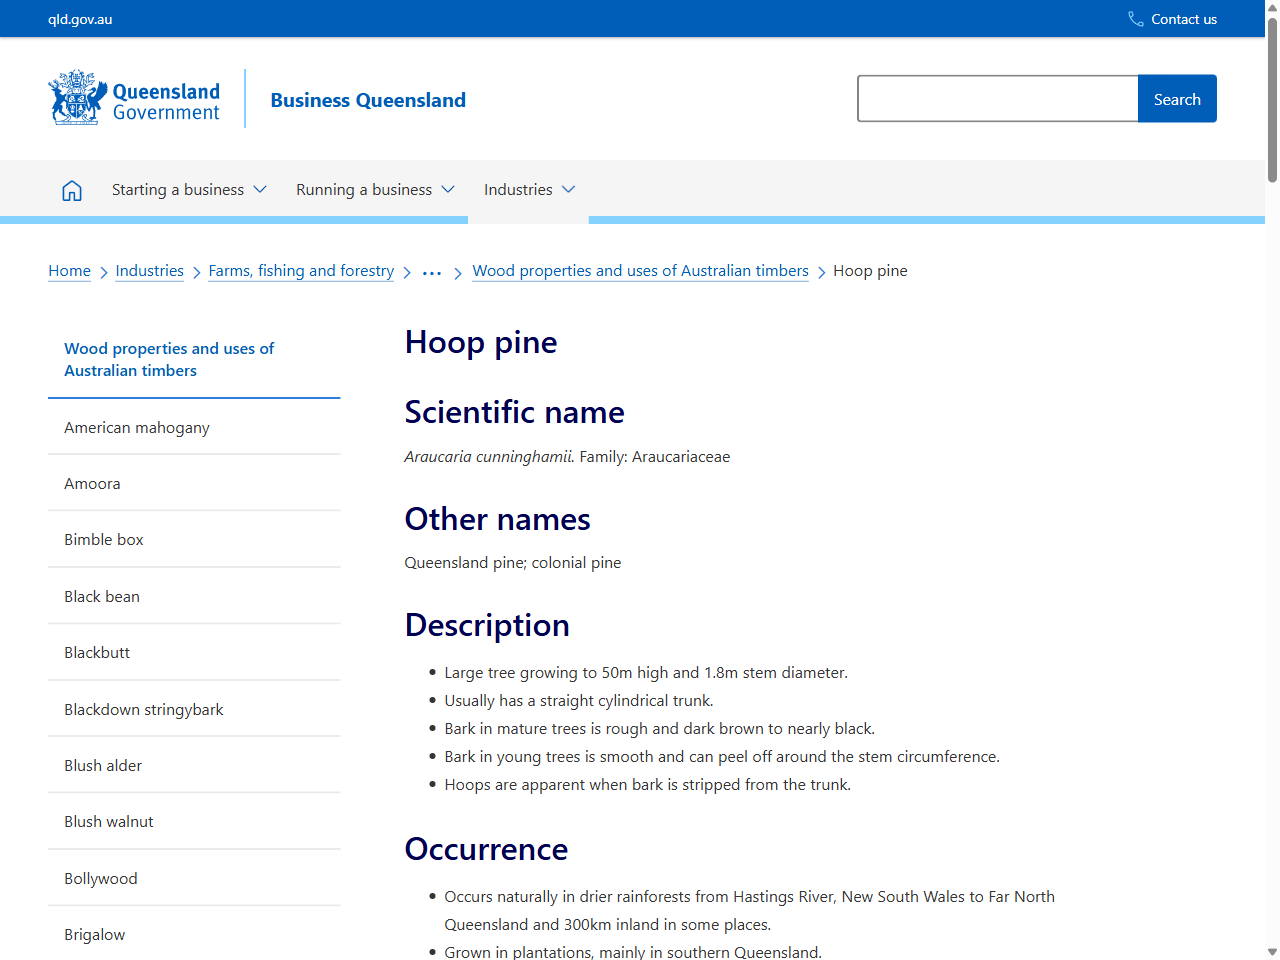Image resolution: width=1280 pixels, height=960 pixels.
Task: Select the Industries breadcrumb link
Action: click(x=149, y=271)
